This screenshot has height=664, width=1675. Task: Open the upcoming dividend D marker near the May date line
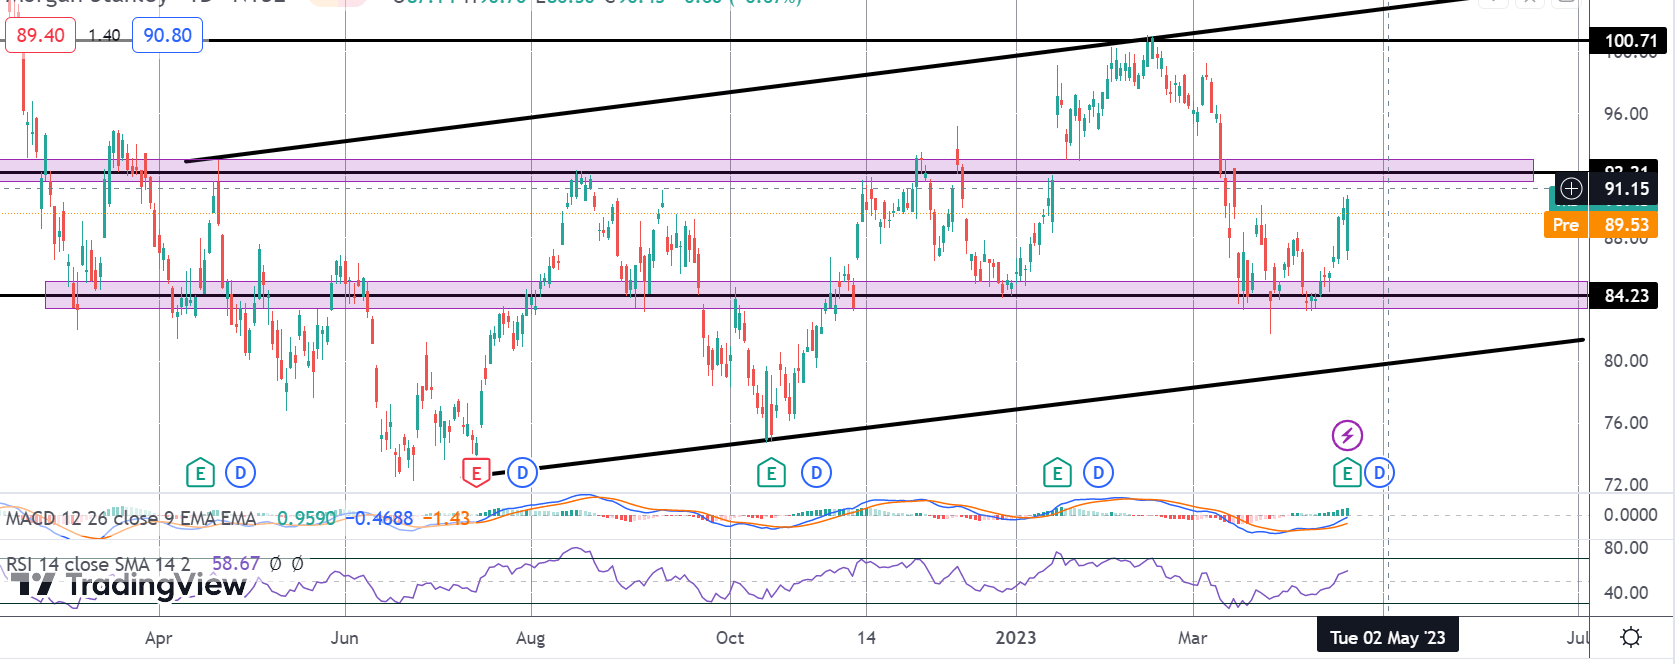pyautogui.click(x=1380, y=473)
